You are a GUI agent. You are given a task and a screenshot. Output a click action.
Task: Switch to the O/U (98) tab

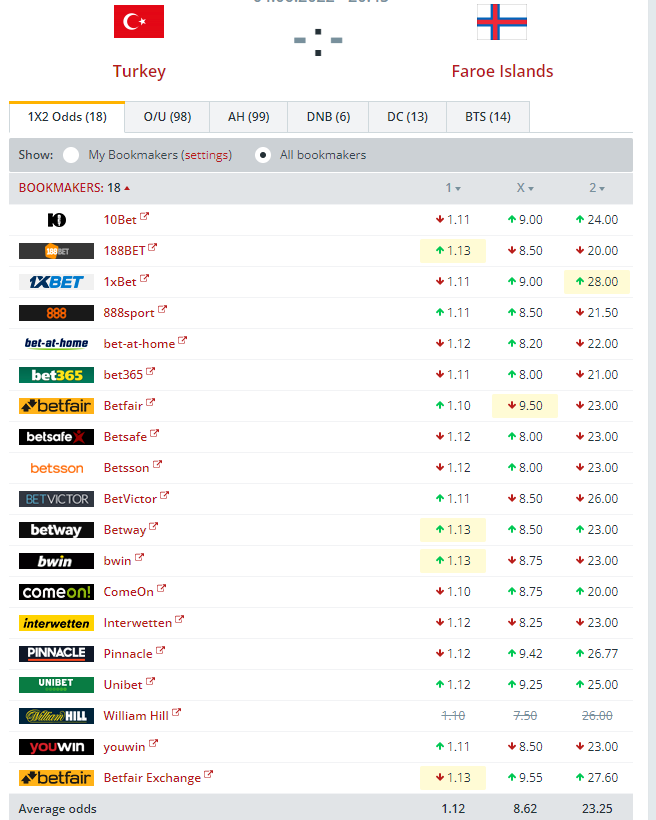click(167, 117)
